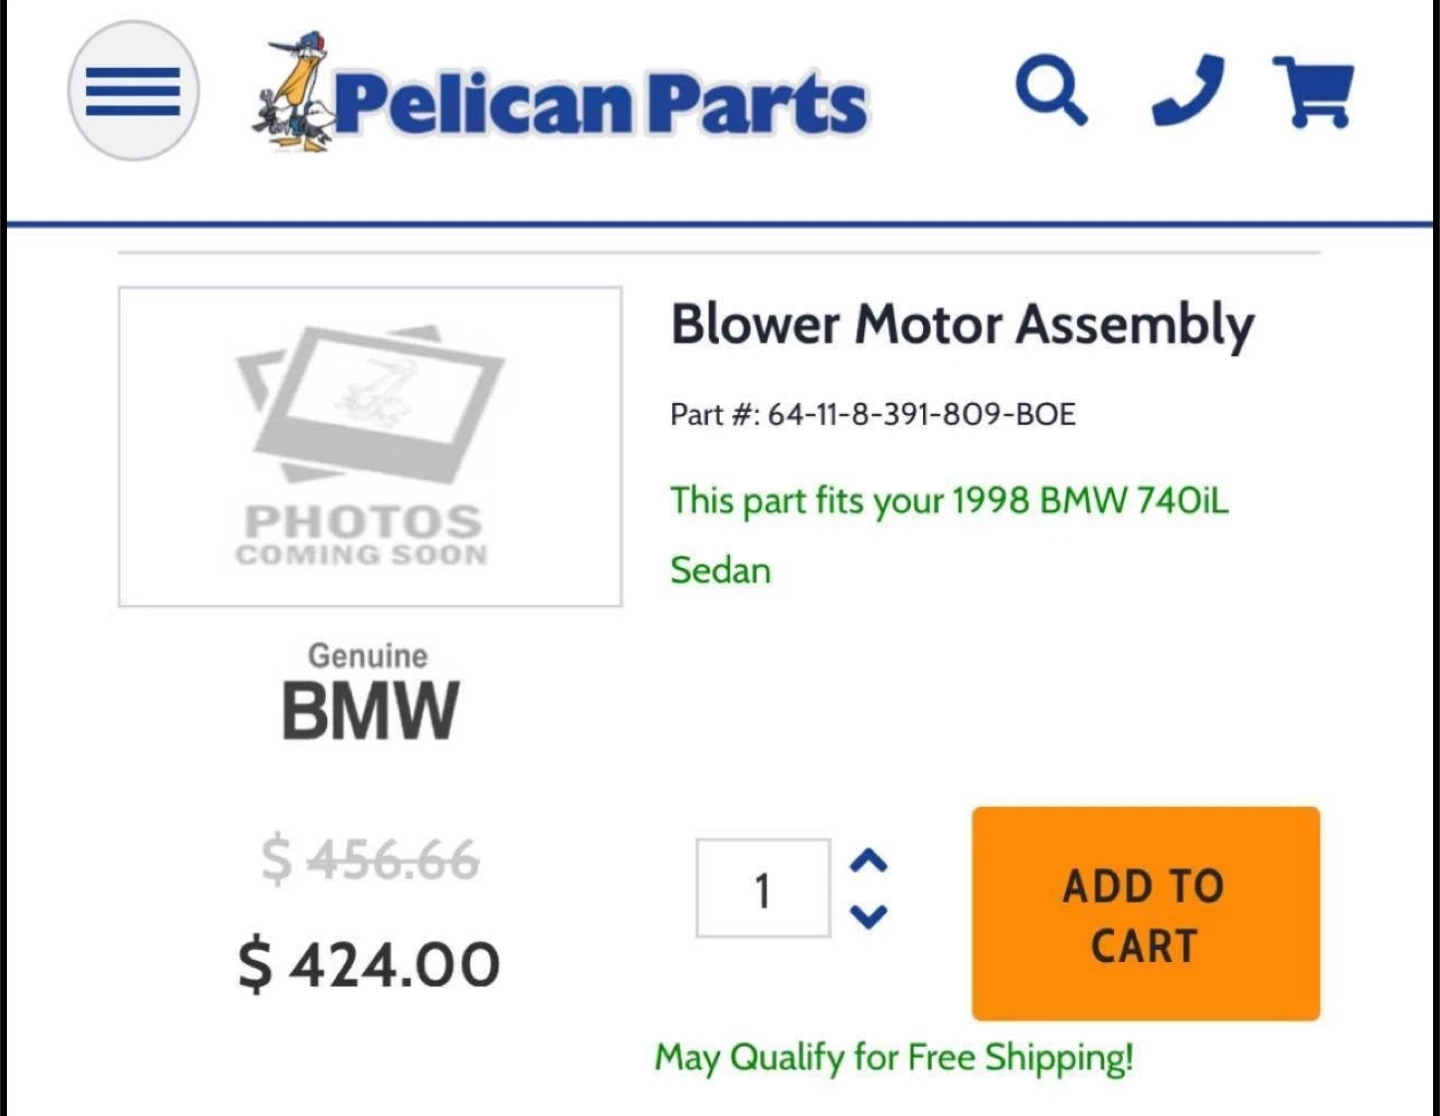This screenshot has height=1116, width=1440.
Task: Click the part number 64-11-8-391-809-BOE text
Action: coord(873,414)
